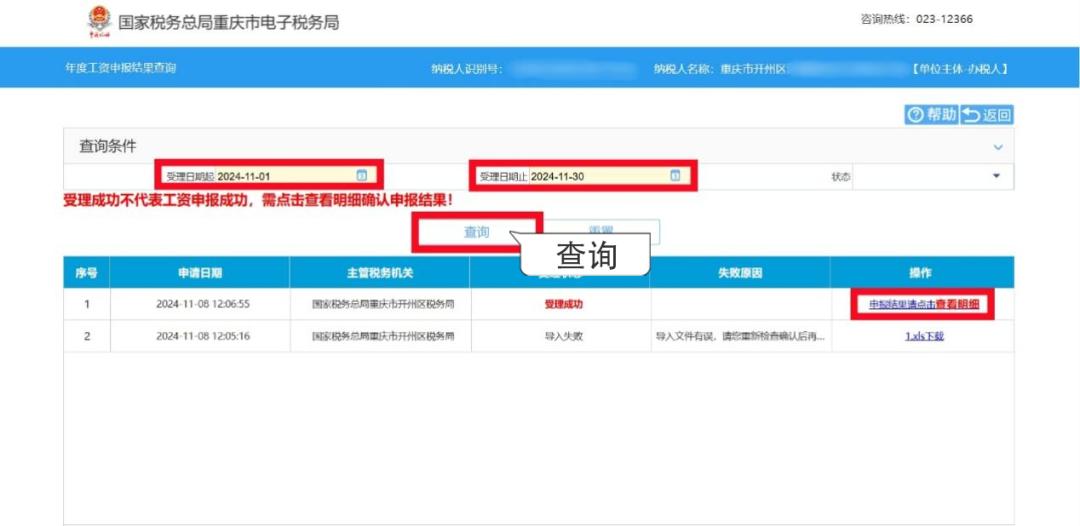Open 申报结果请点击查看明细 link
Screen dimensions: 1080x526
point(923,304)
